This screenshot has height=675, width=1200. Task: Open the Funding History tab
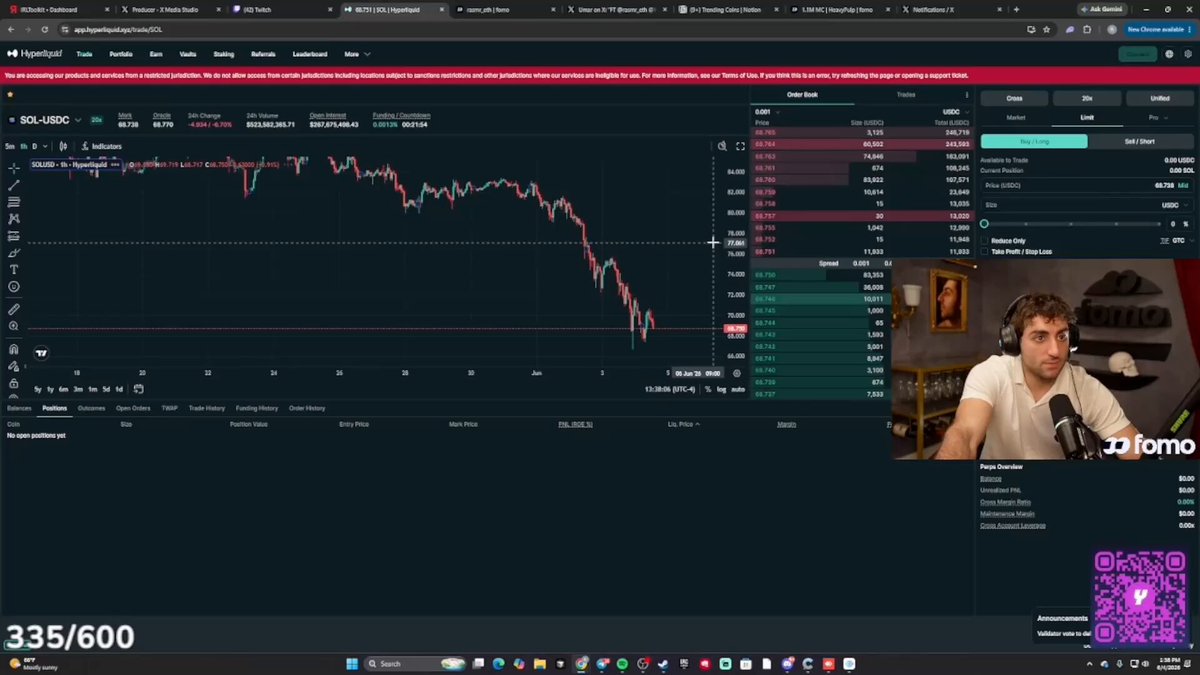pyautogui.click(x=257, y=408)
